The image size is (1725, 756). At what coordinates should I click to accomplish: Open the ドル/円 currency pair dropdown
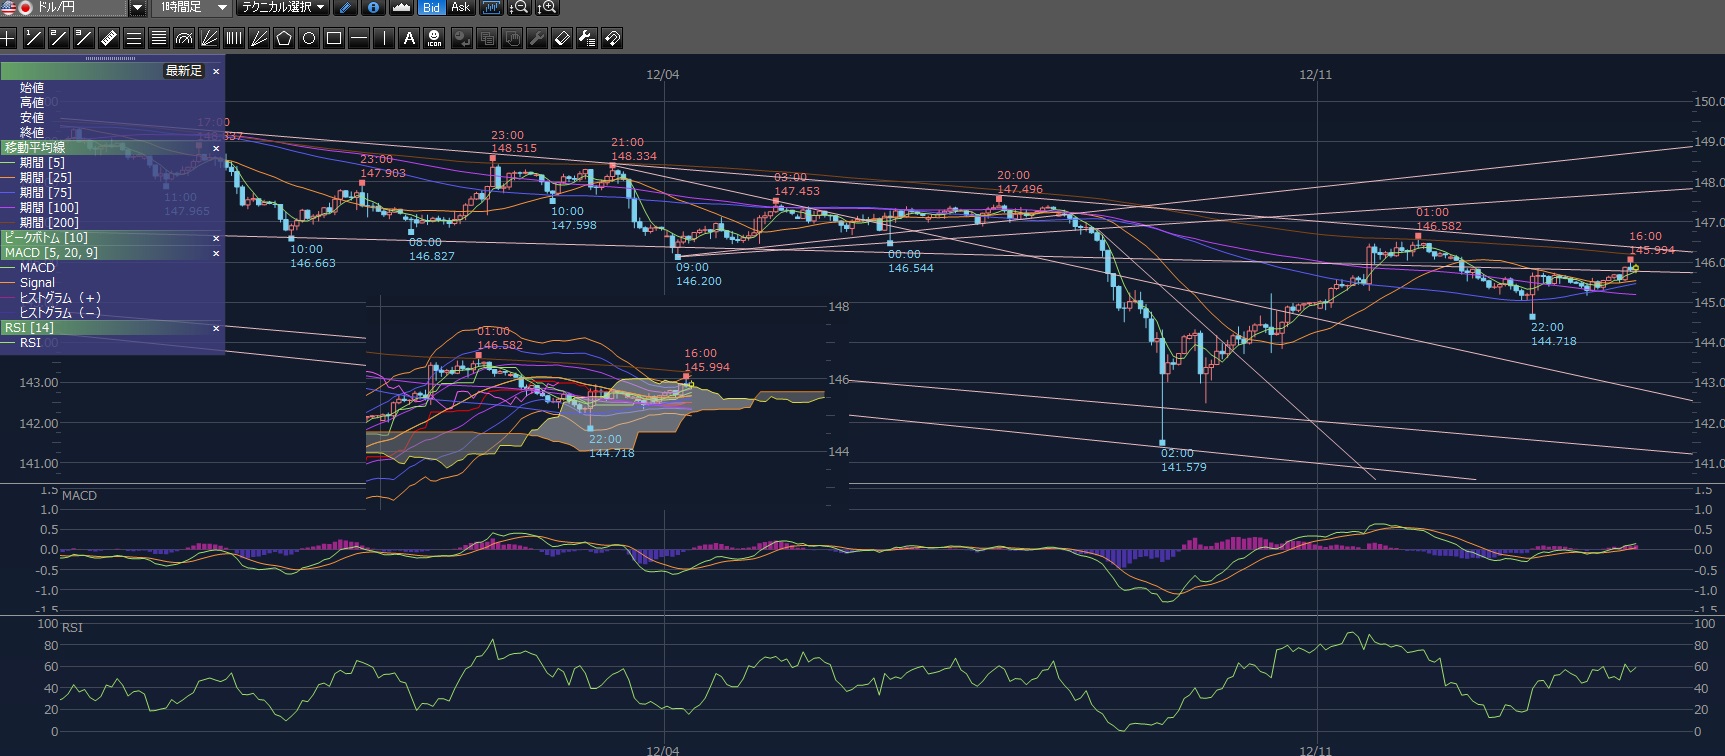click(138, 8)
